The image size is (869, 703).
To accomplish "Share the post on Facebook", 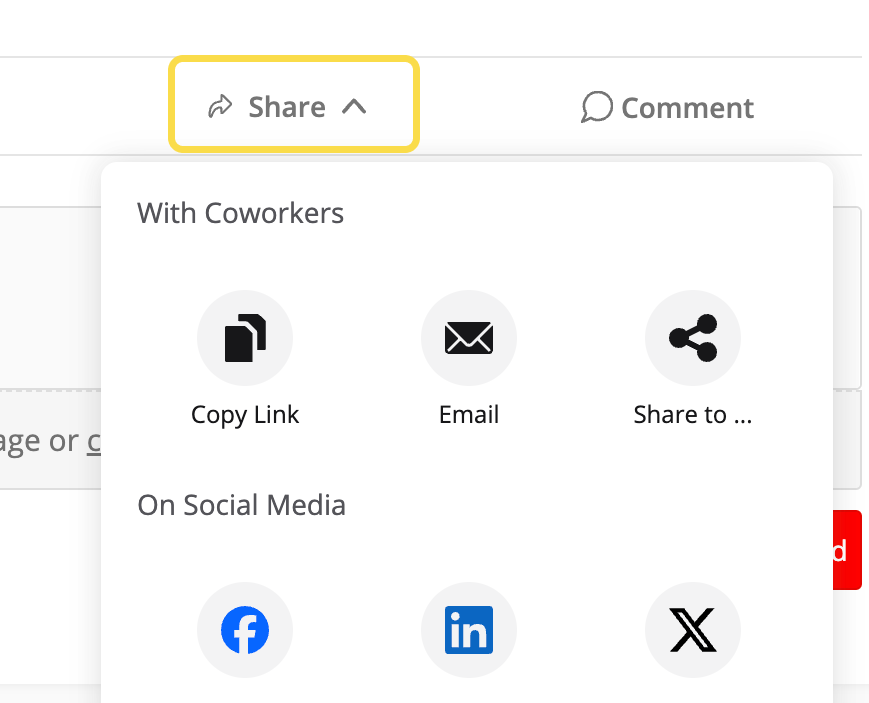I will point(245,630).
